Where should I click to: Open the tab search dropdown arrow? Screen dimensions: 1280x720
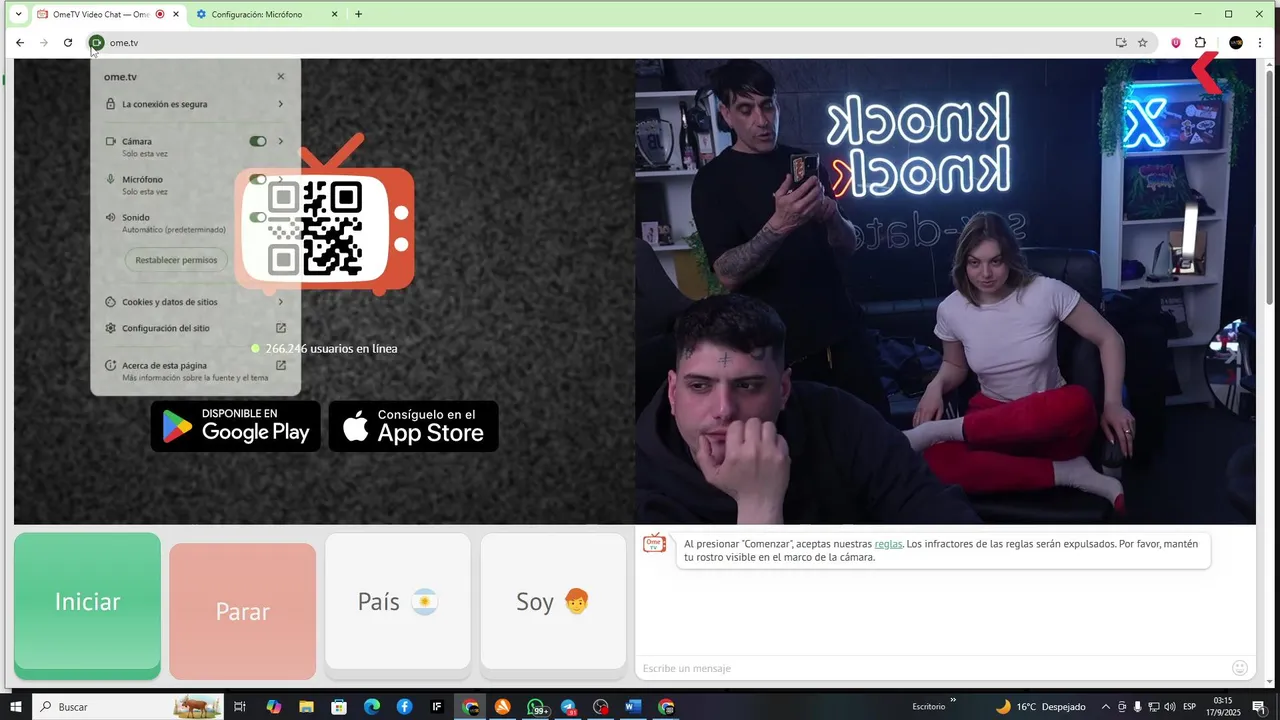tap(18, 14)
